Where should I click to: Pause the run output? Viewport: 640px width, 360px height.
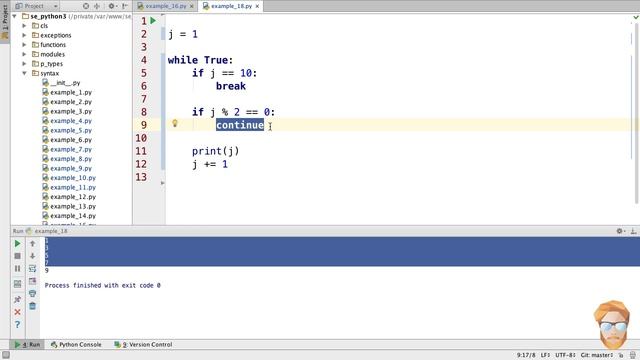(x=17, y=269)
